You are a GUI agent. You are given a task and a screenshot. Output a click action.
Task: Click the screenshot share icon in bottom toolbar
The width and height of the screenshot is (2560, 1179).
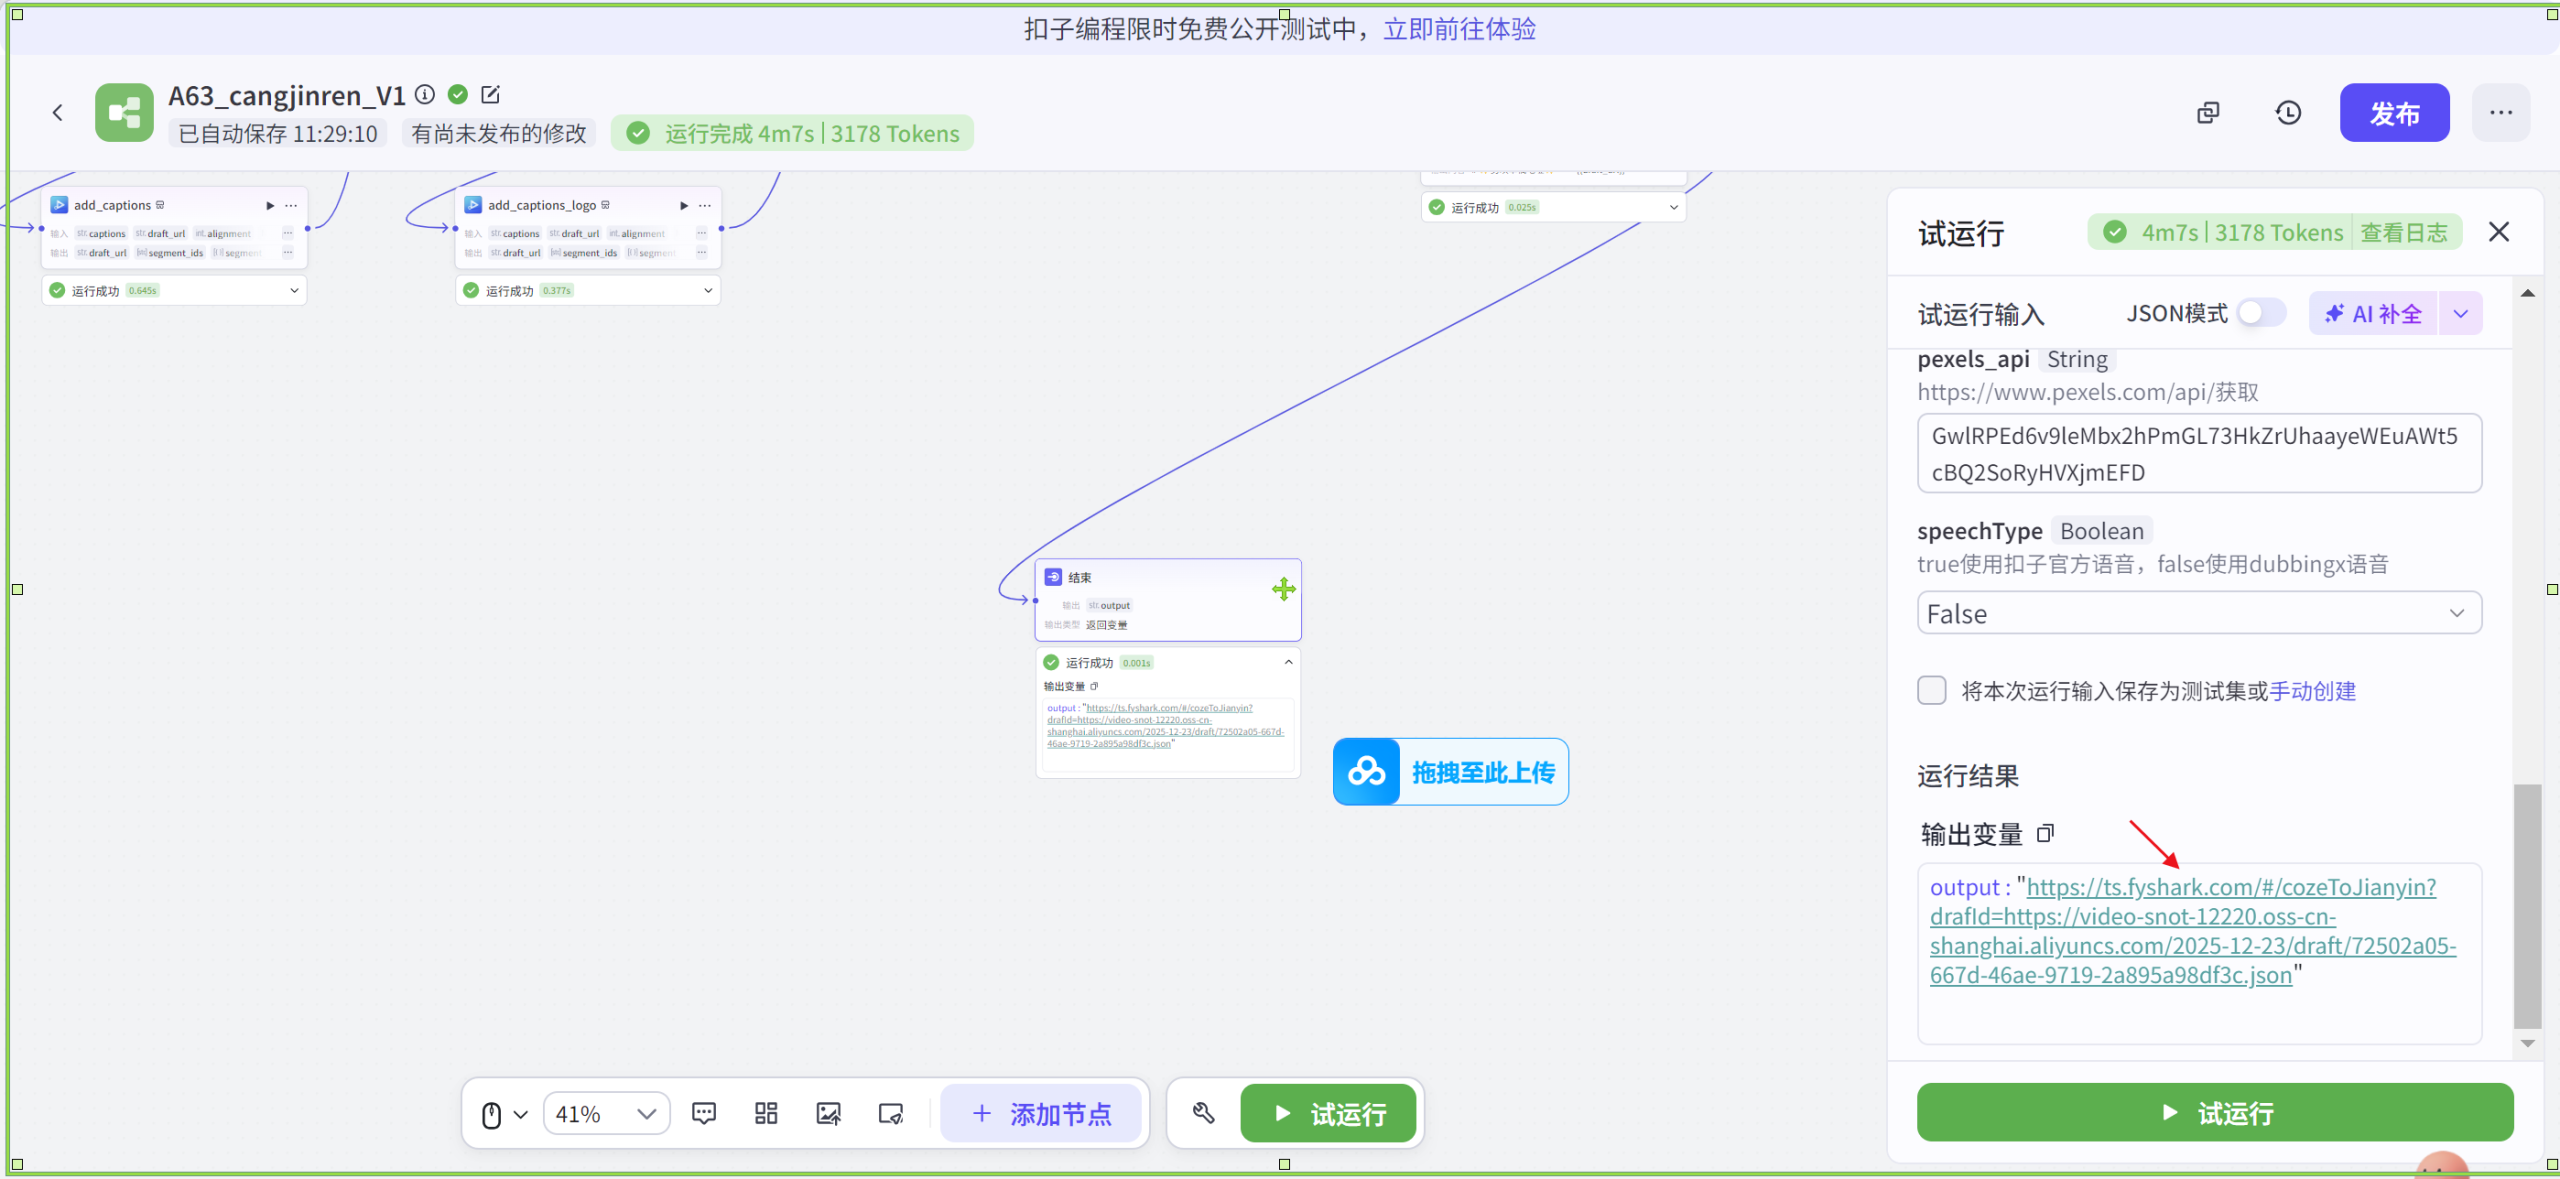pos(889,1113)
